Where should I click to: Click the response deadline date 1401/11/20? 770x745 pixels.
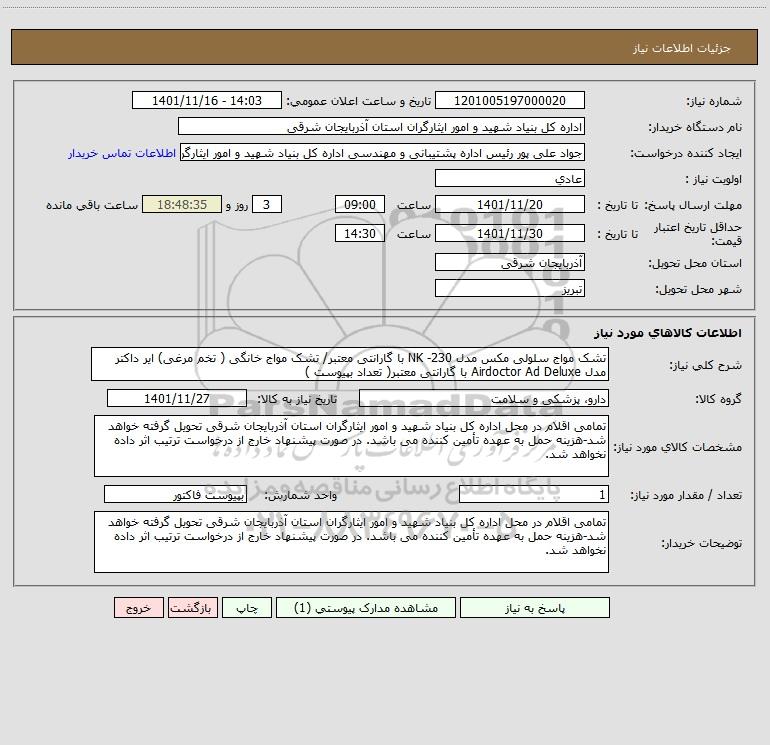pyautogui.click(x=510, y=204)
